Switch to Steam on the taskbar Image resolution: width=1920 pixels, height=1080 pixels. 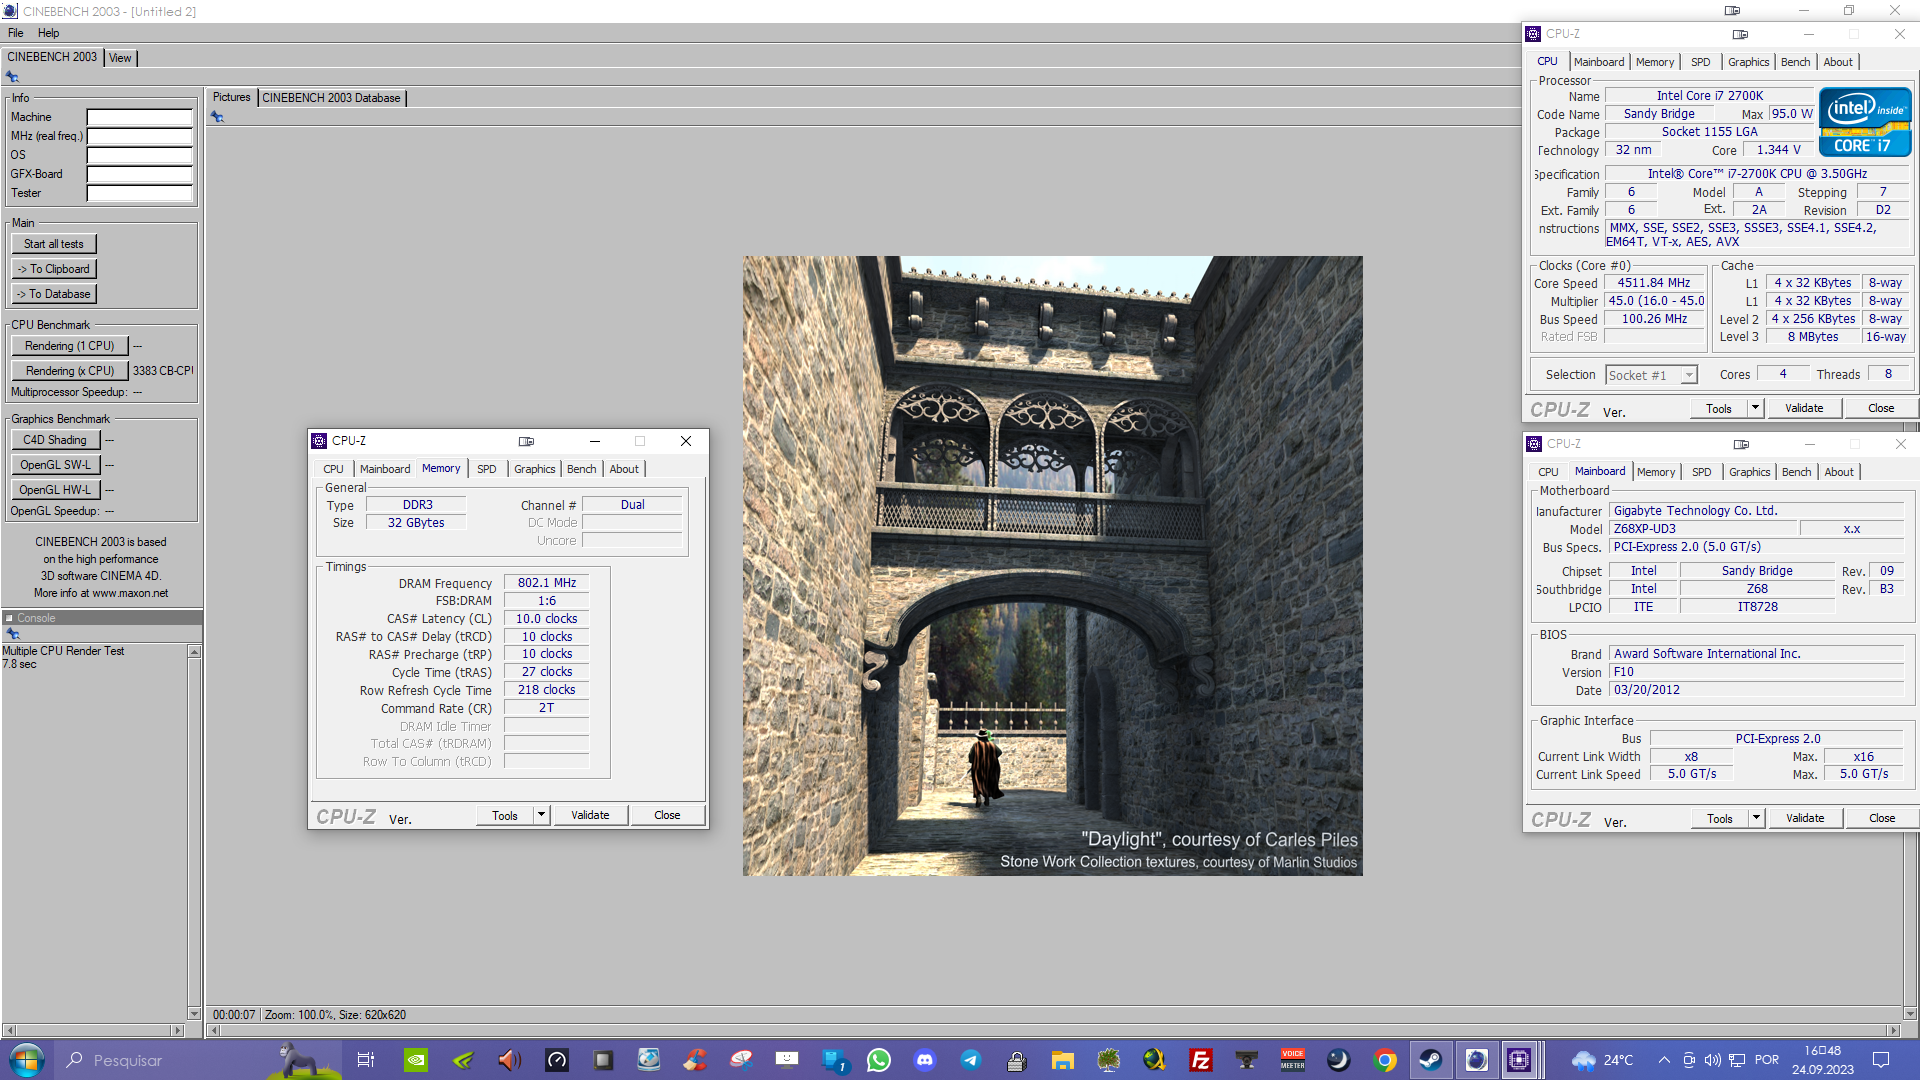[1430, 1060]
